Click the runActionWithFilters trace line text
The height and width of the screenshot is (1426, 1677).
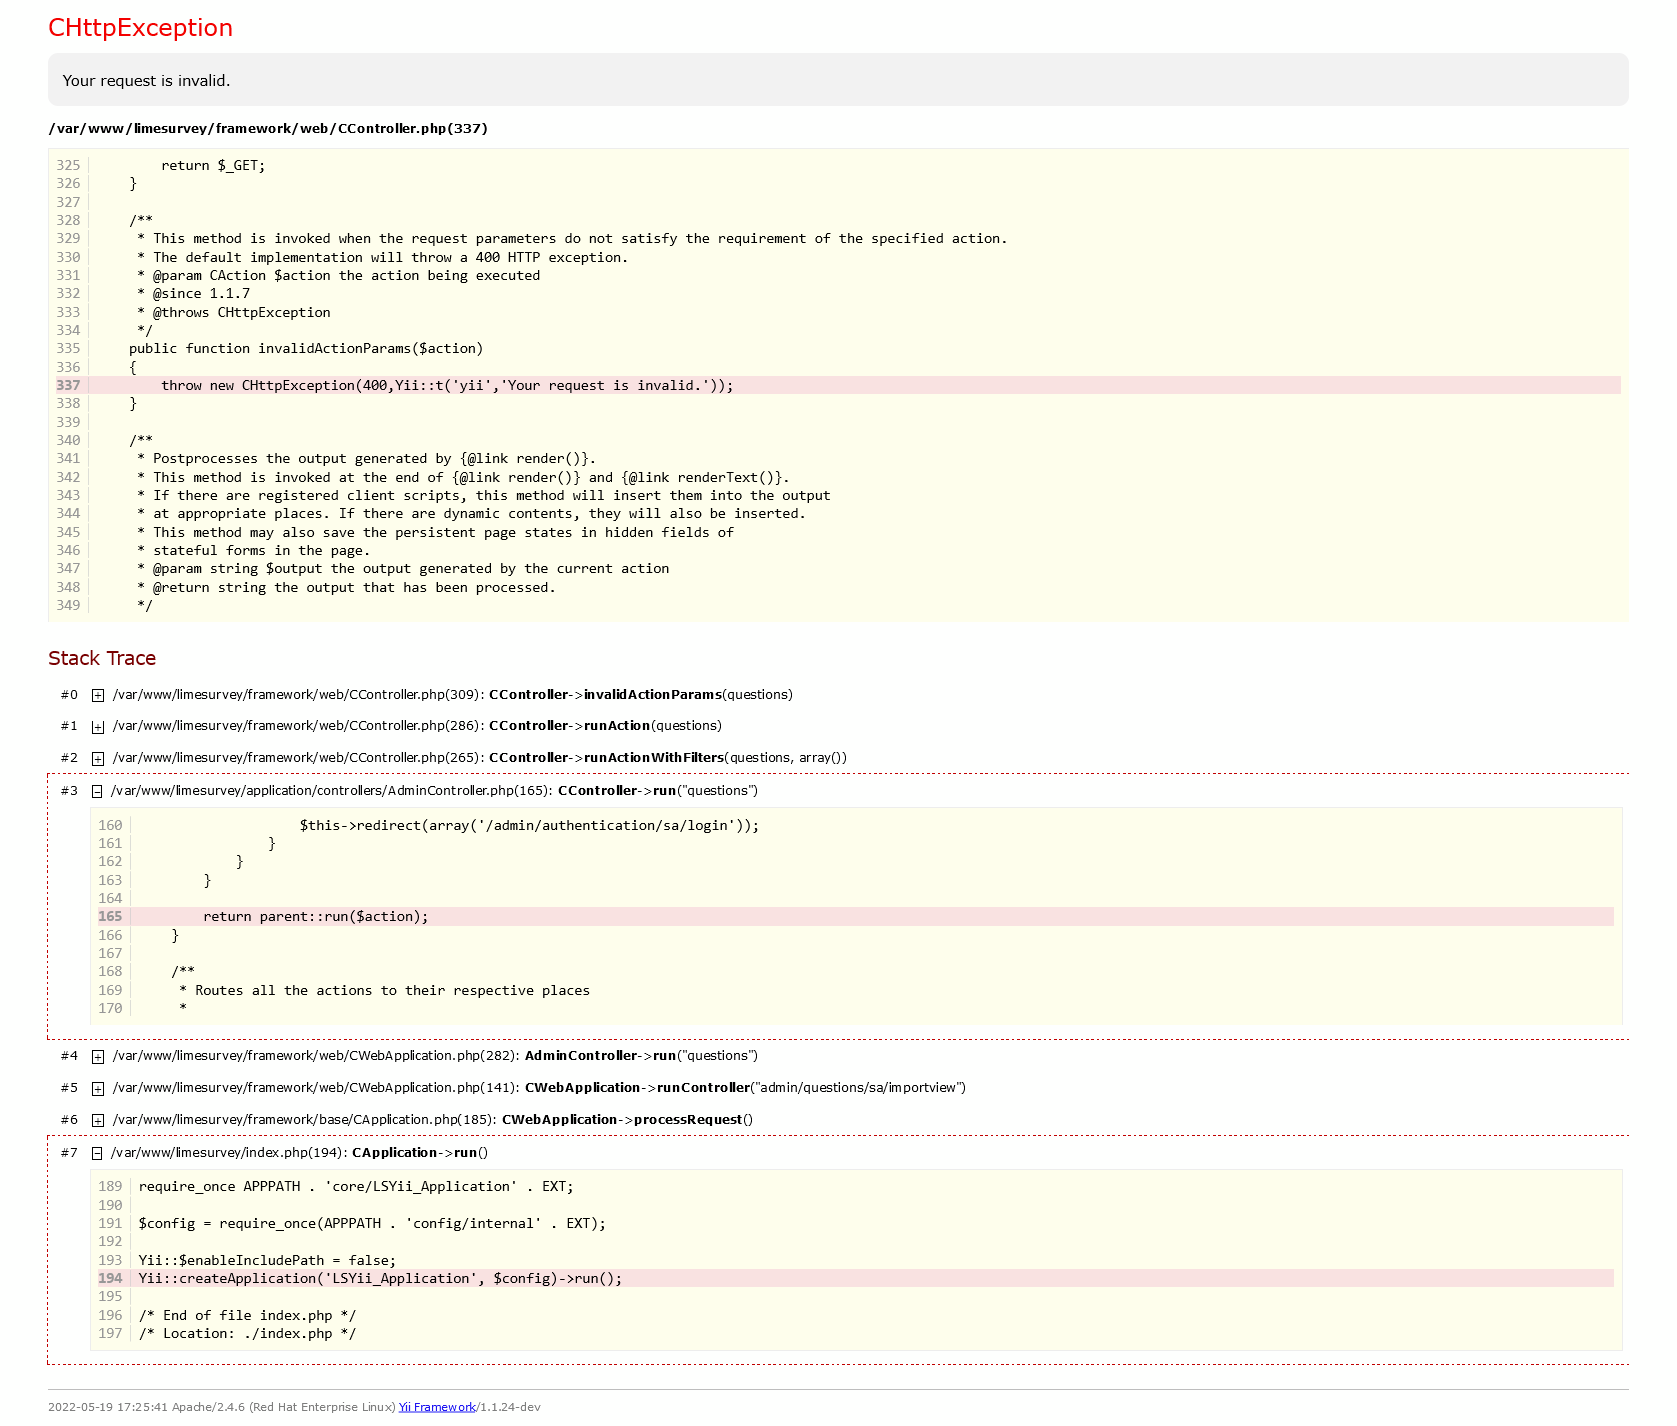coord(479,758)
